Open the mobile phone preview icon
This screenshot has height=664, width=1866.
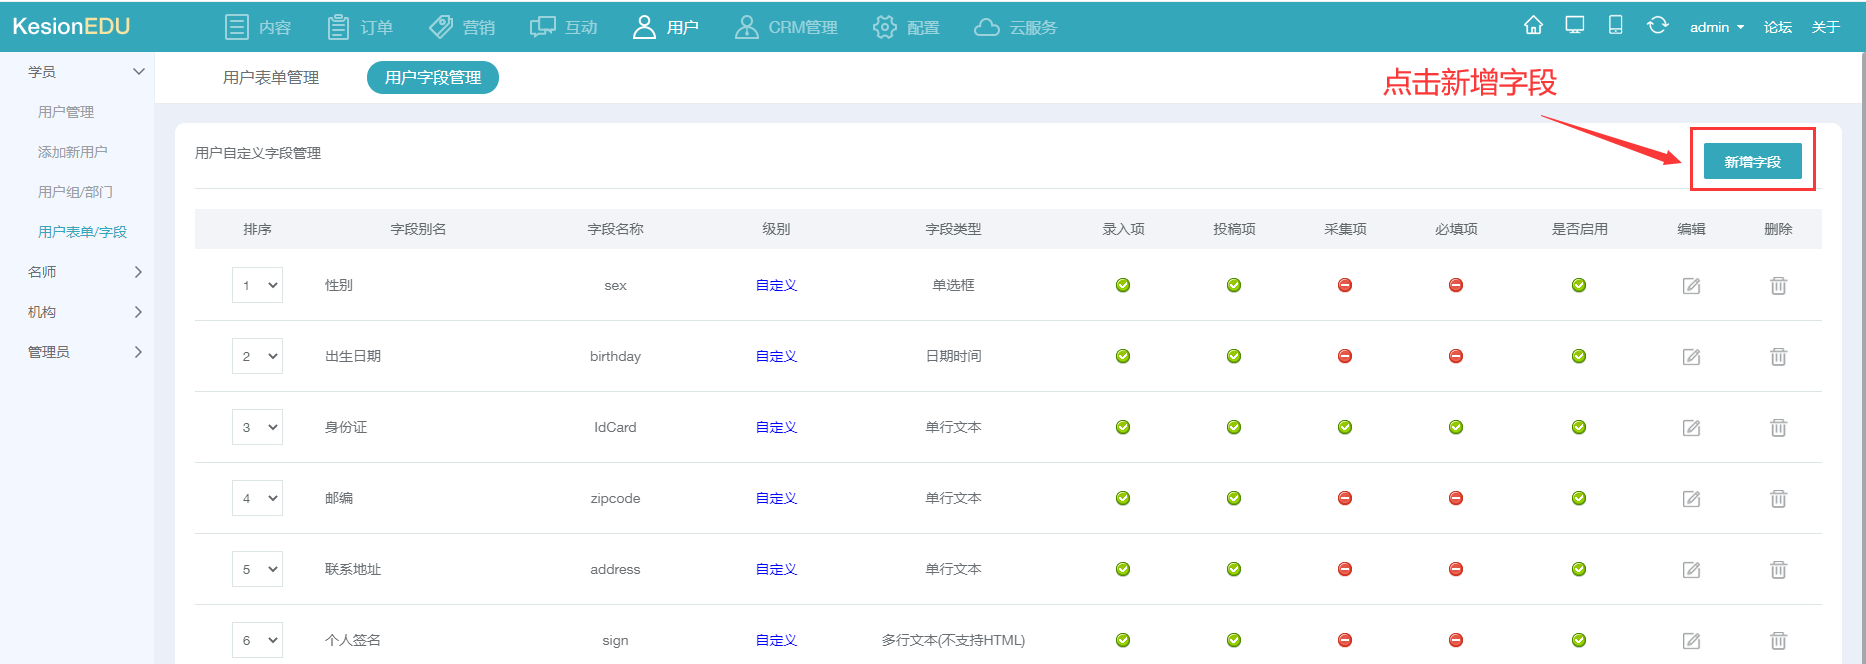1615,26
